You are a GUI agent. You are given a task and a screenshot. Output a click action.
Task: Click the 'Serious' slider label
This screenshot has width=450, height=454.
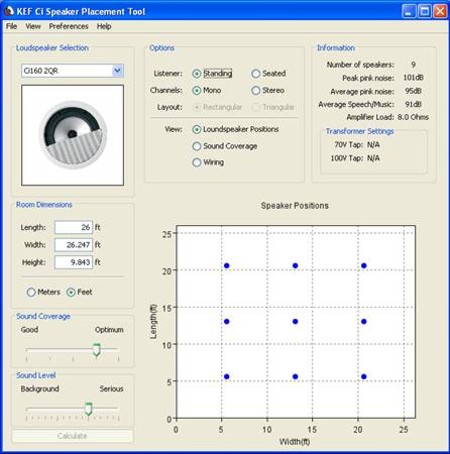coord(112,389)
